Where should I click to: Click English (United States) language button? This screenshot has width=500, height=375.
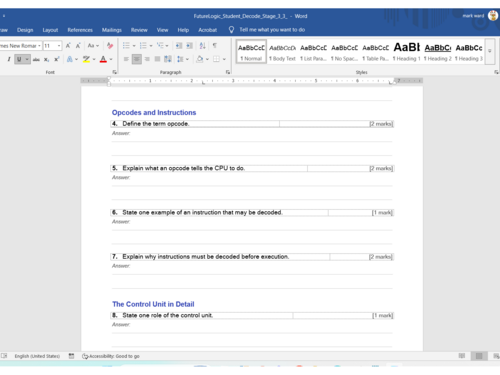[37, 356]
